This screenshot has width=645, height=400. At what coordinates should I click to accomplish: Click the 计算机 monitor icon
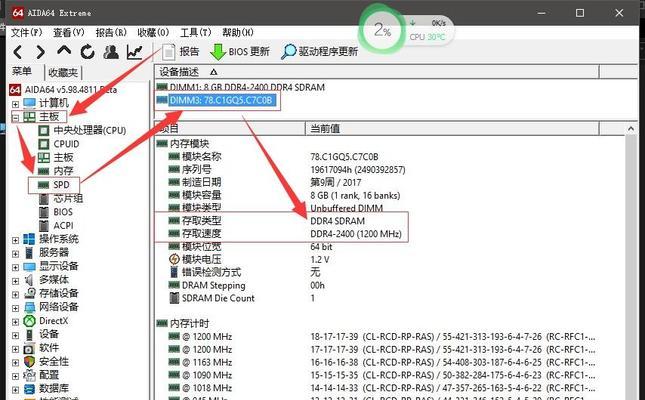click(x=30, y=103)
